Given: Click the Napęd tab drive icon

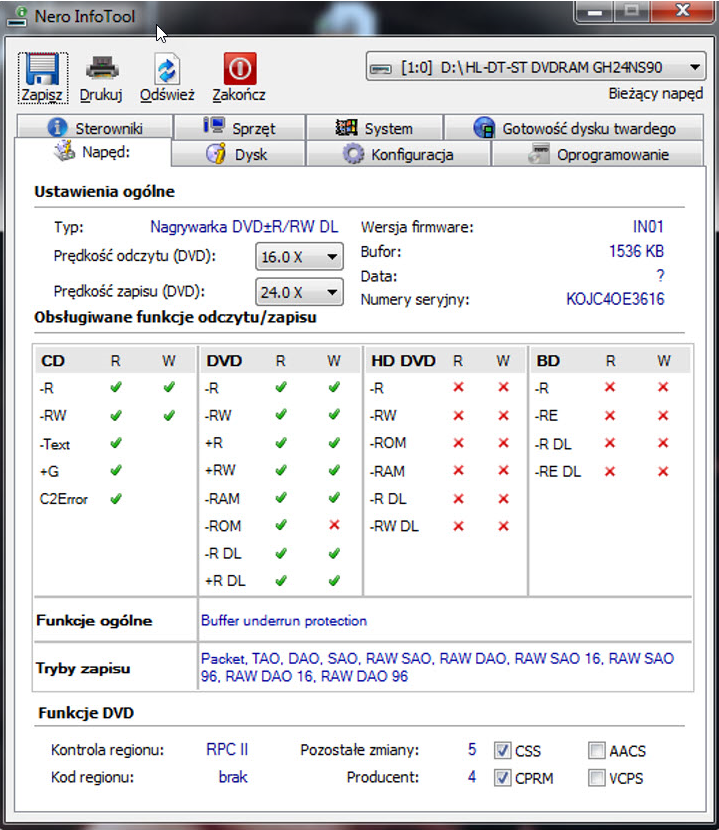Looking at the screenshot, I should click(x=65, y=151).
